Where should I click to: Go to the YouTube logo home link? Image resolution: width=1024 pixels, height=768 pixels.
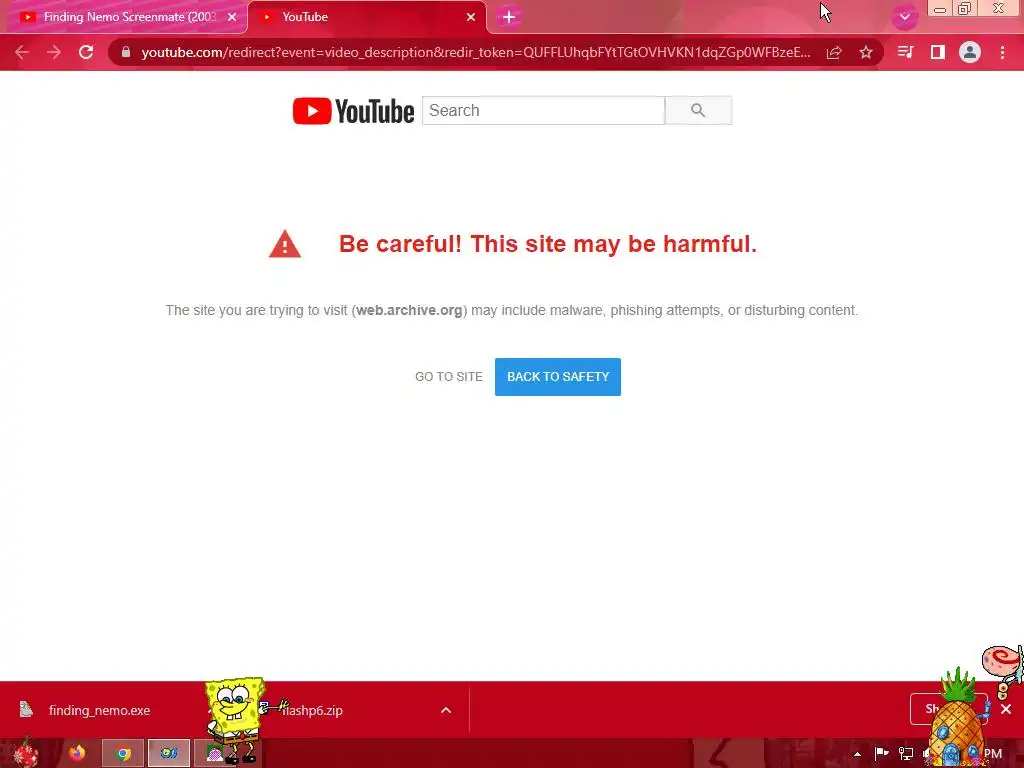tap(353, 111)
